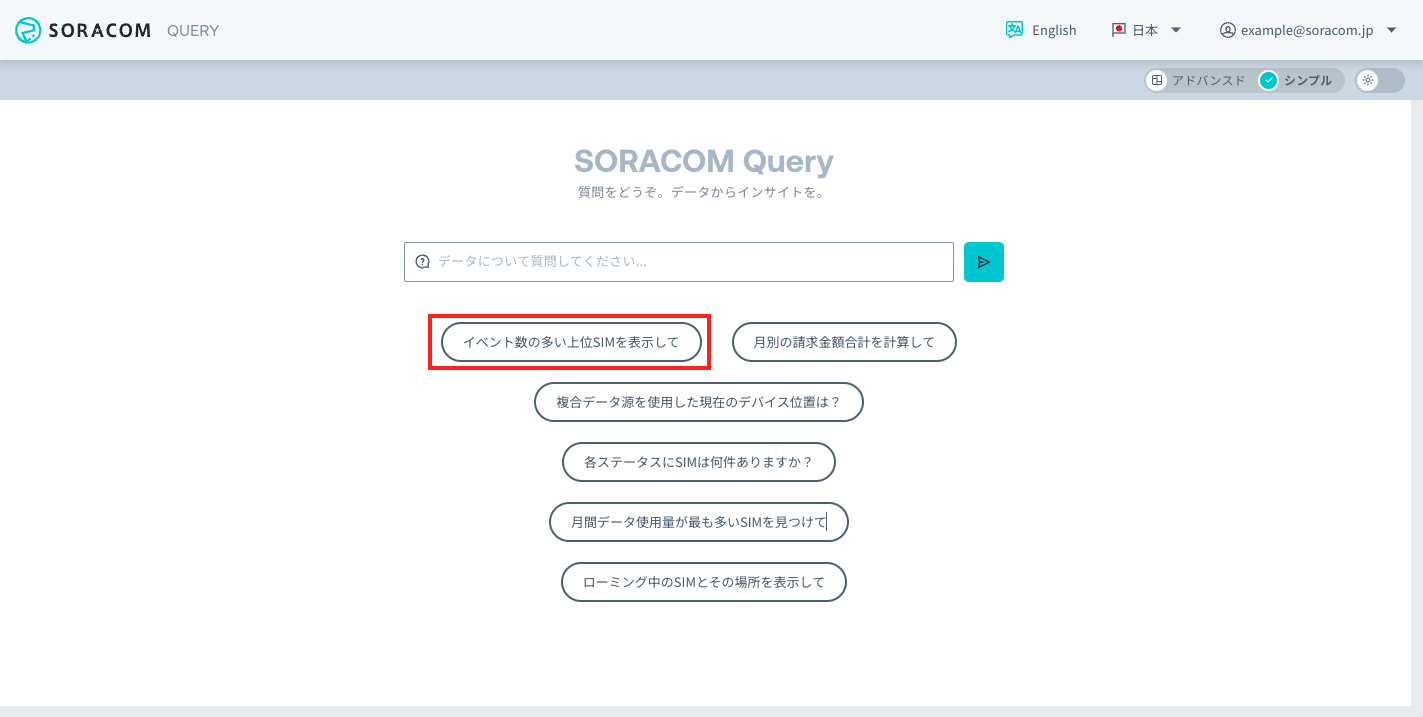The height and width of the screenshot is (717, 1423).
Task: Choose 複合データ源を使用した現在のデバイス位置は？ suggestion
Action: click(x=699, y=402)
